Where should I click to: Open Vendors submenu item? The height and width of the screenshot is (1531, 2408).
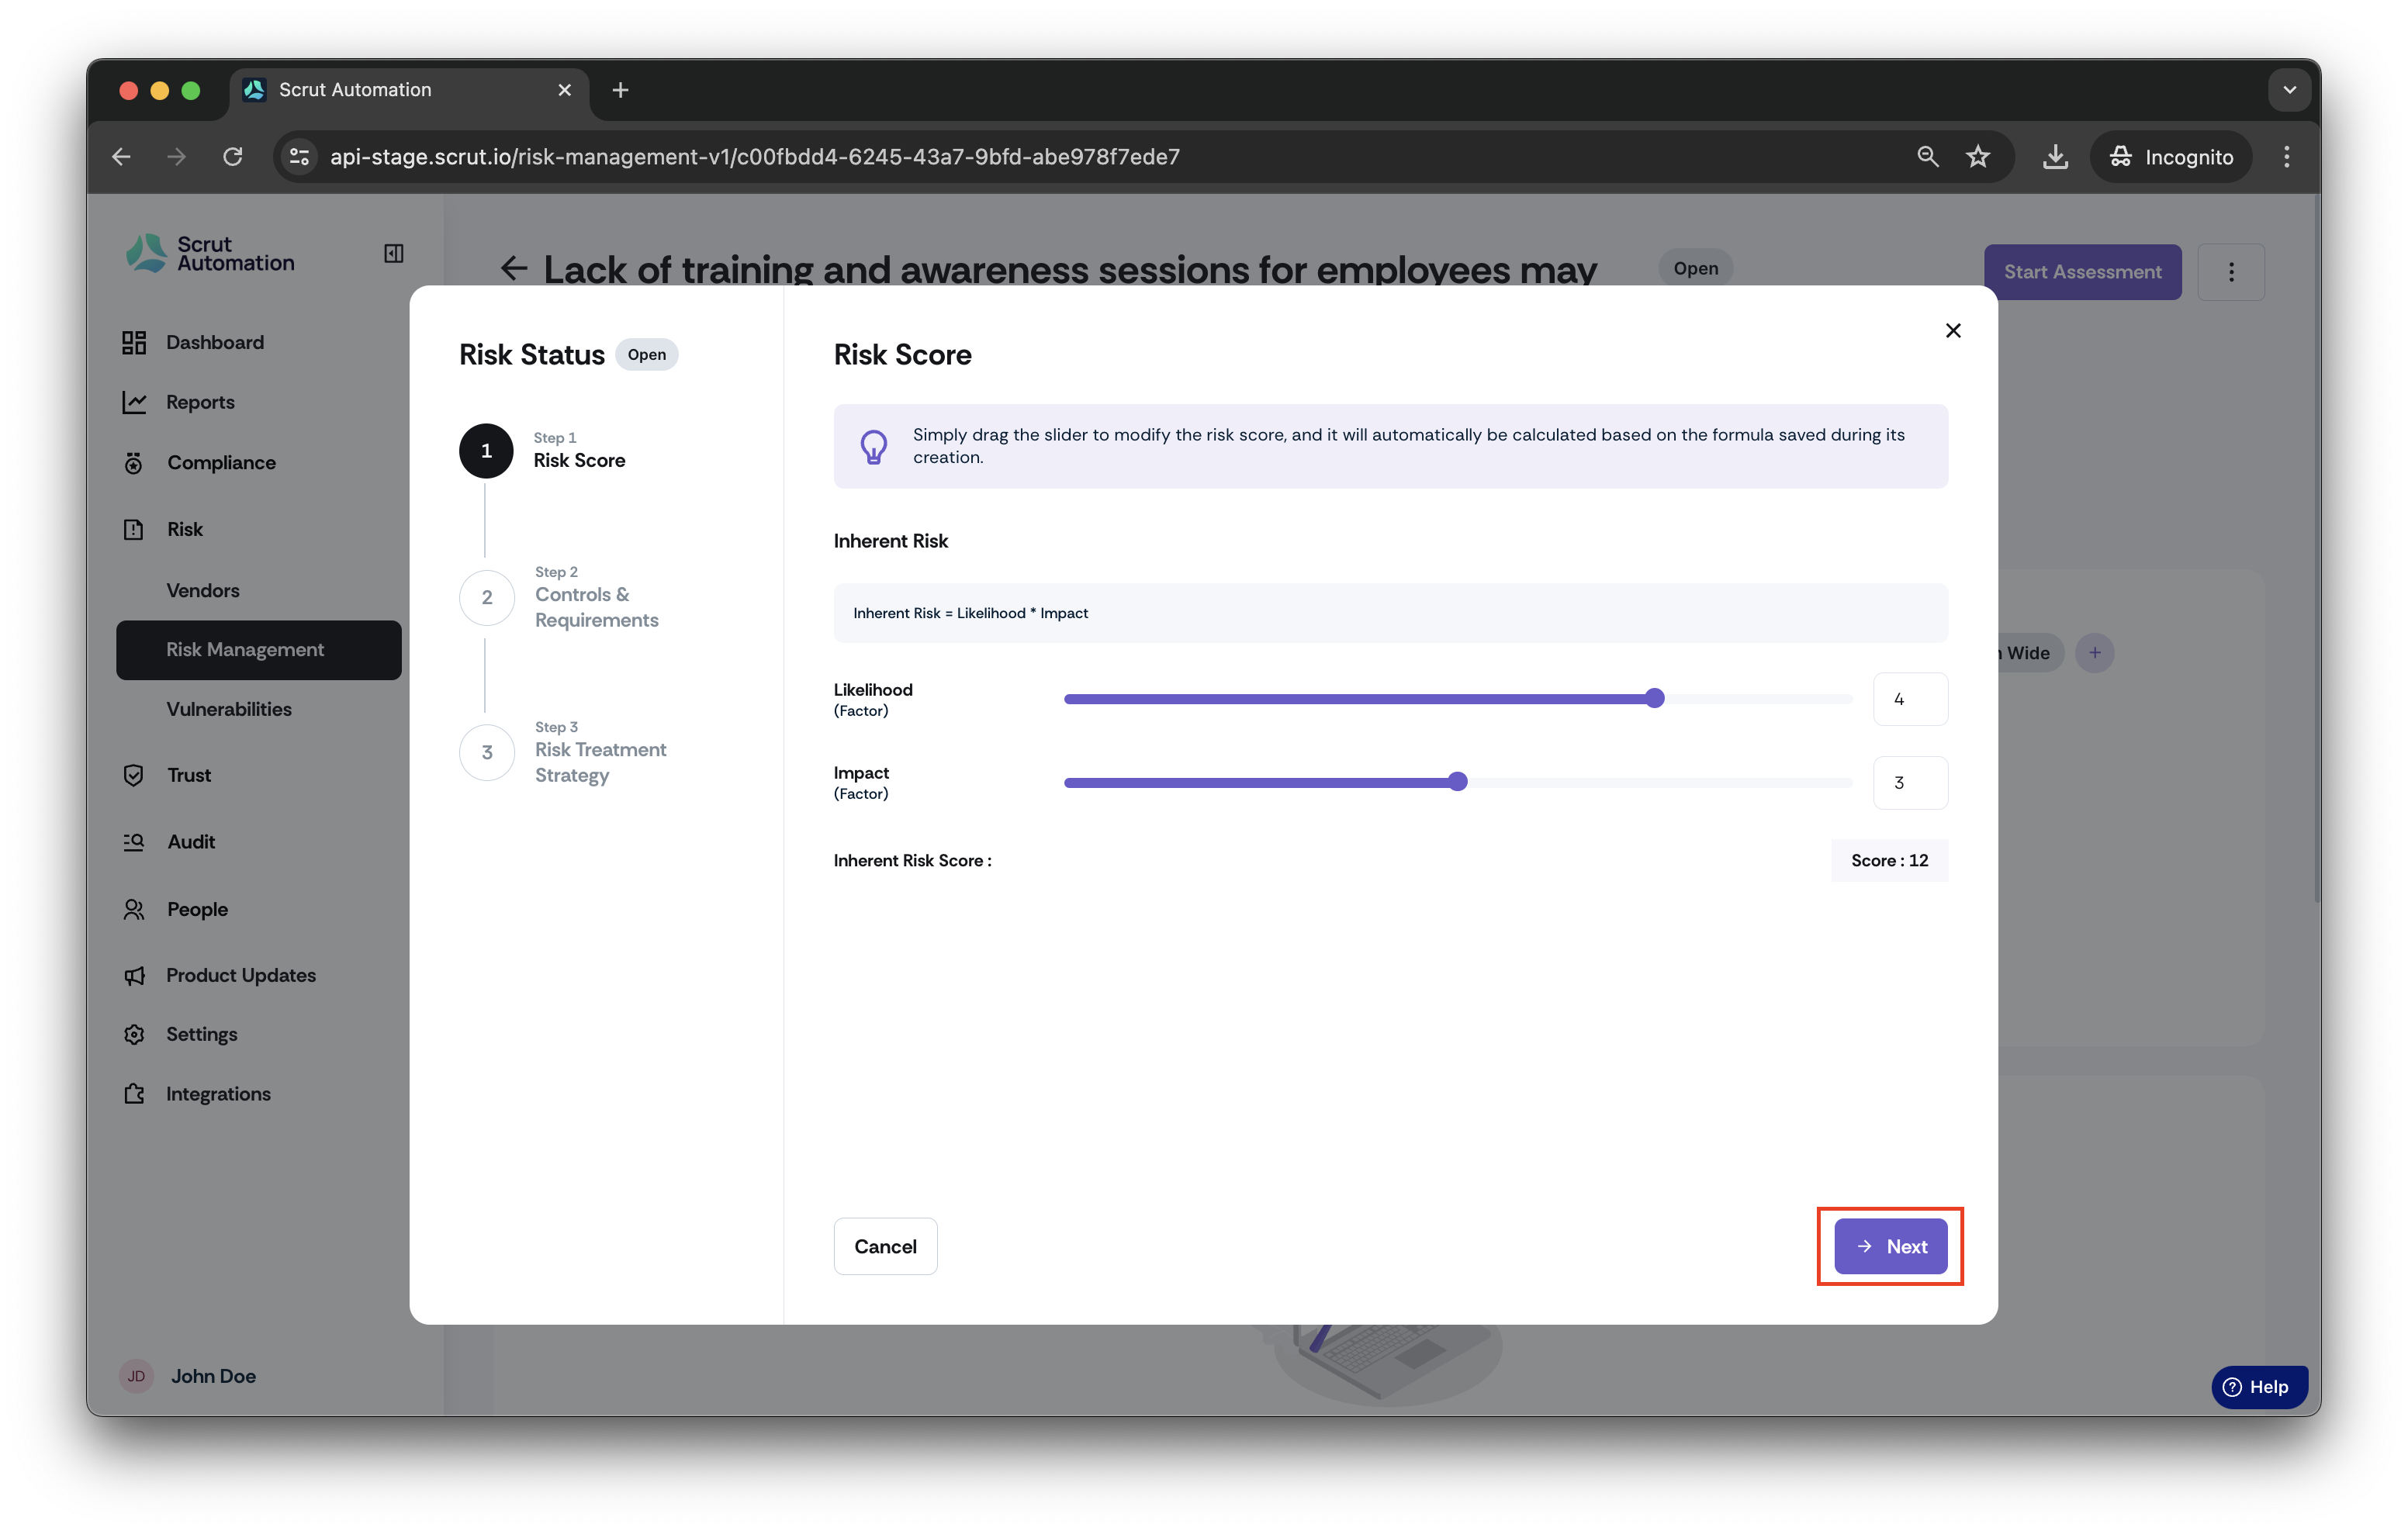tap(202, 590)
